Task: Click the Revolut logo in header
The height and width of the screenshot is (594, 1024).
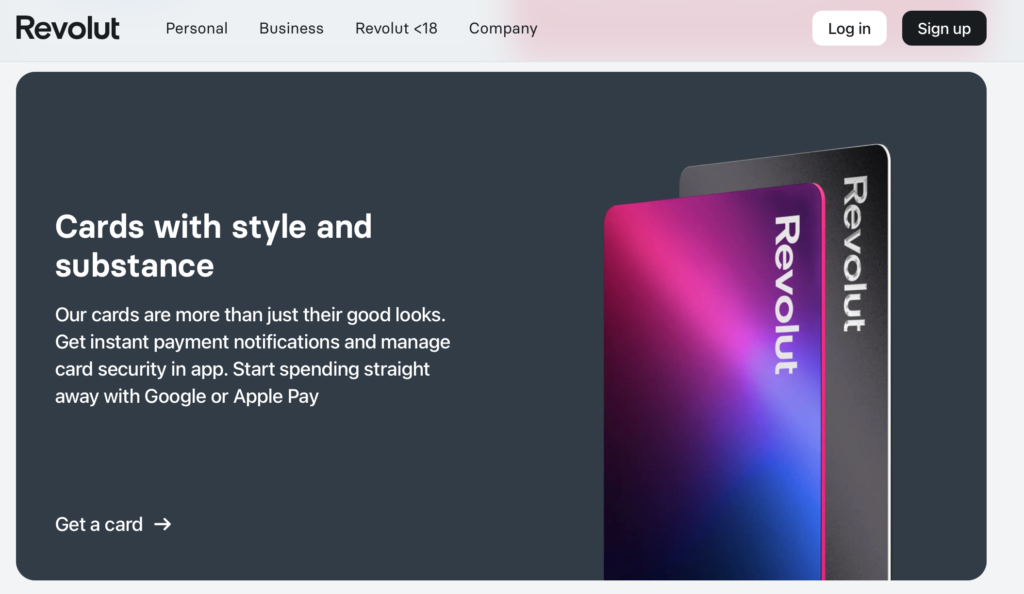Action: [x=68, y=28]
